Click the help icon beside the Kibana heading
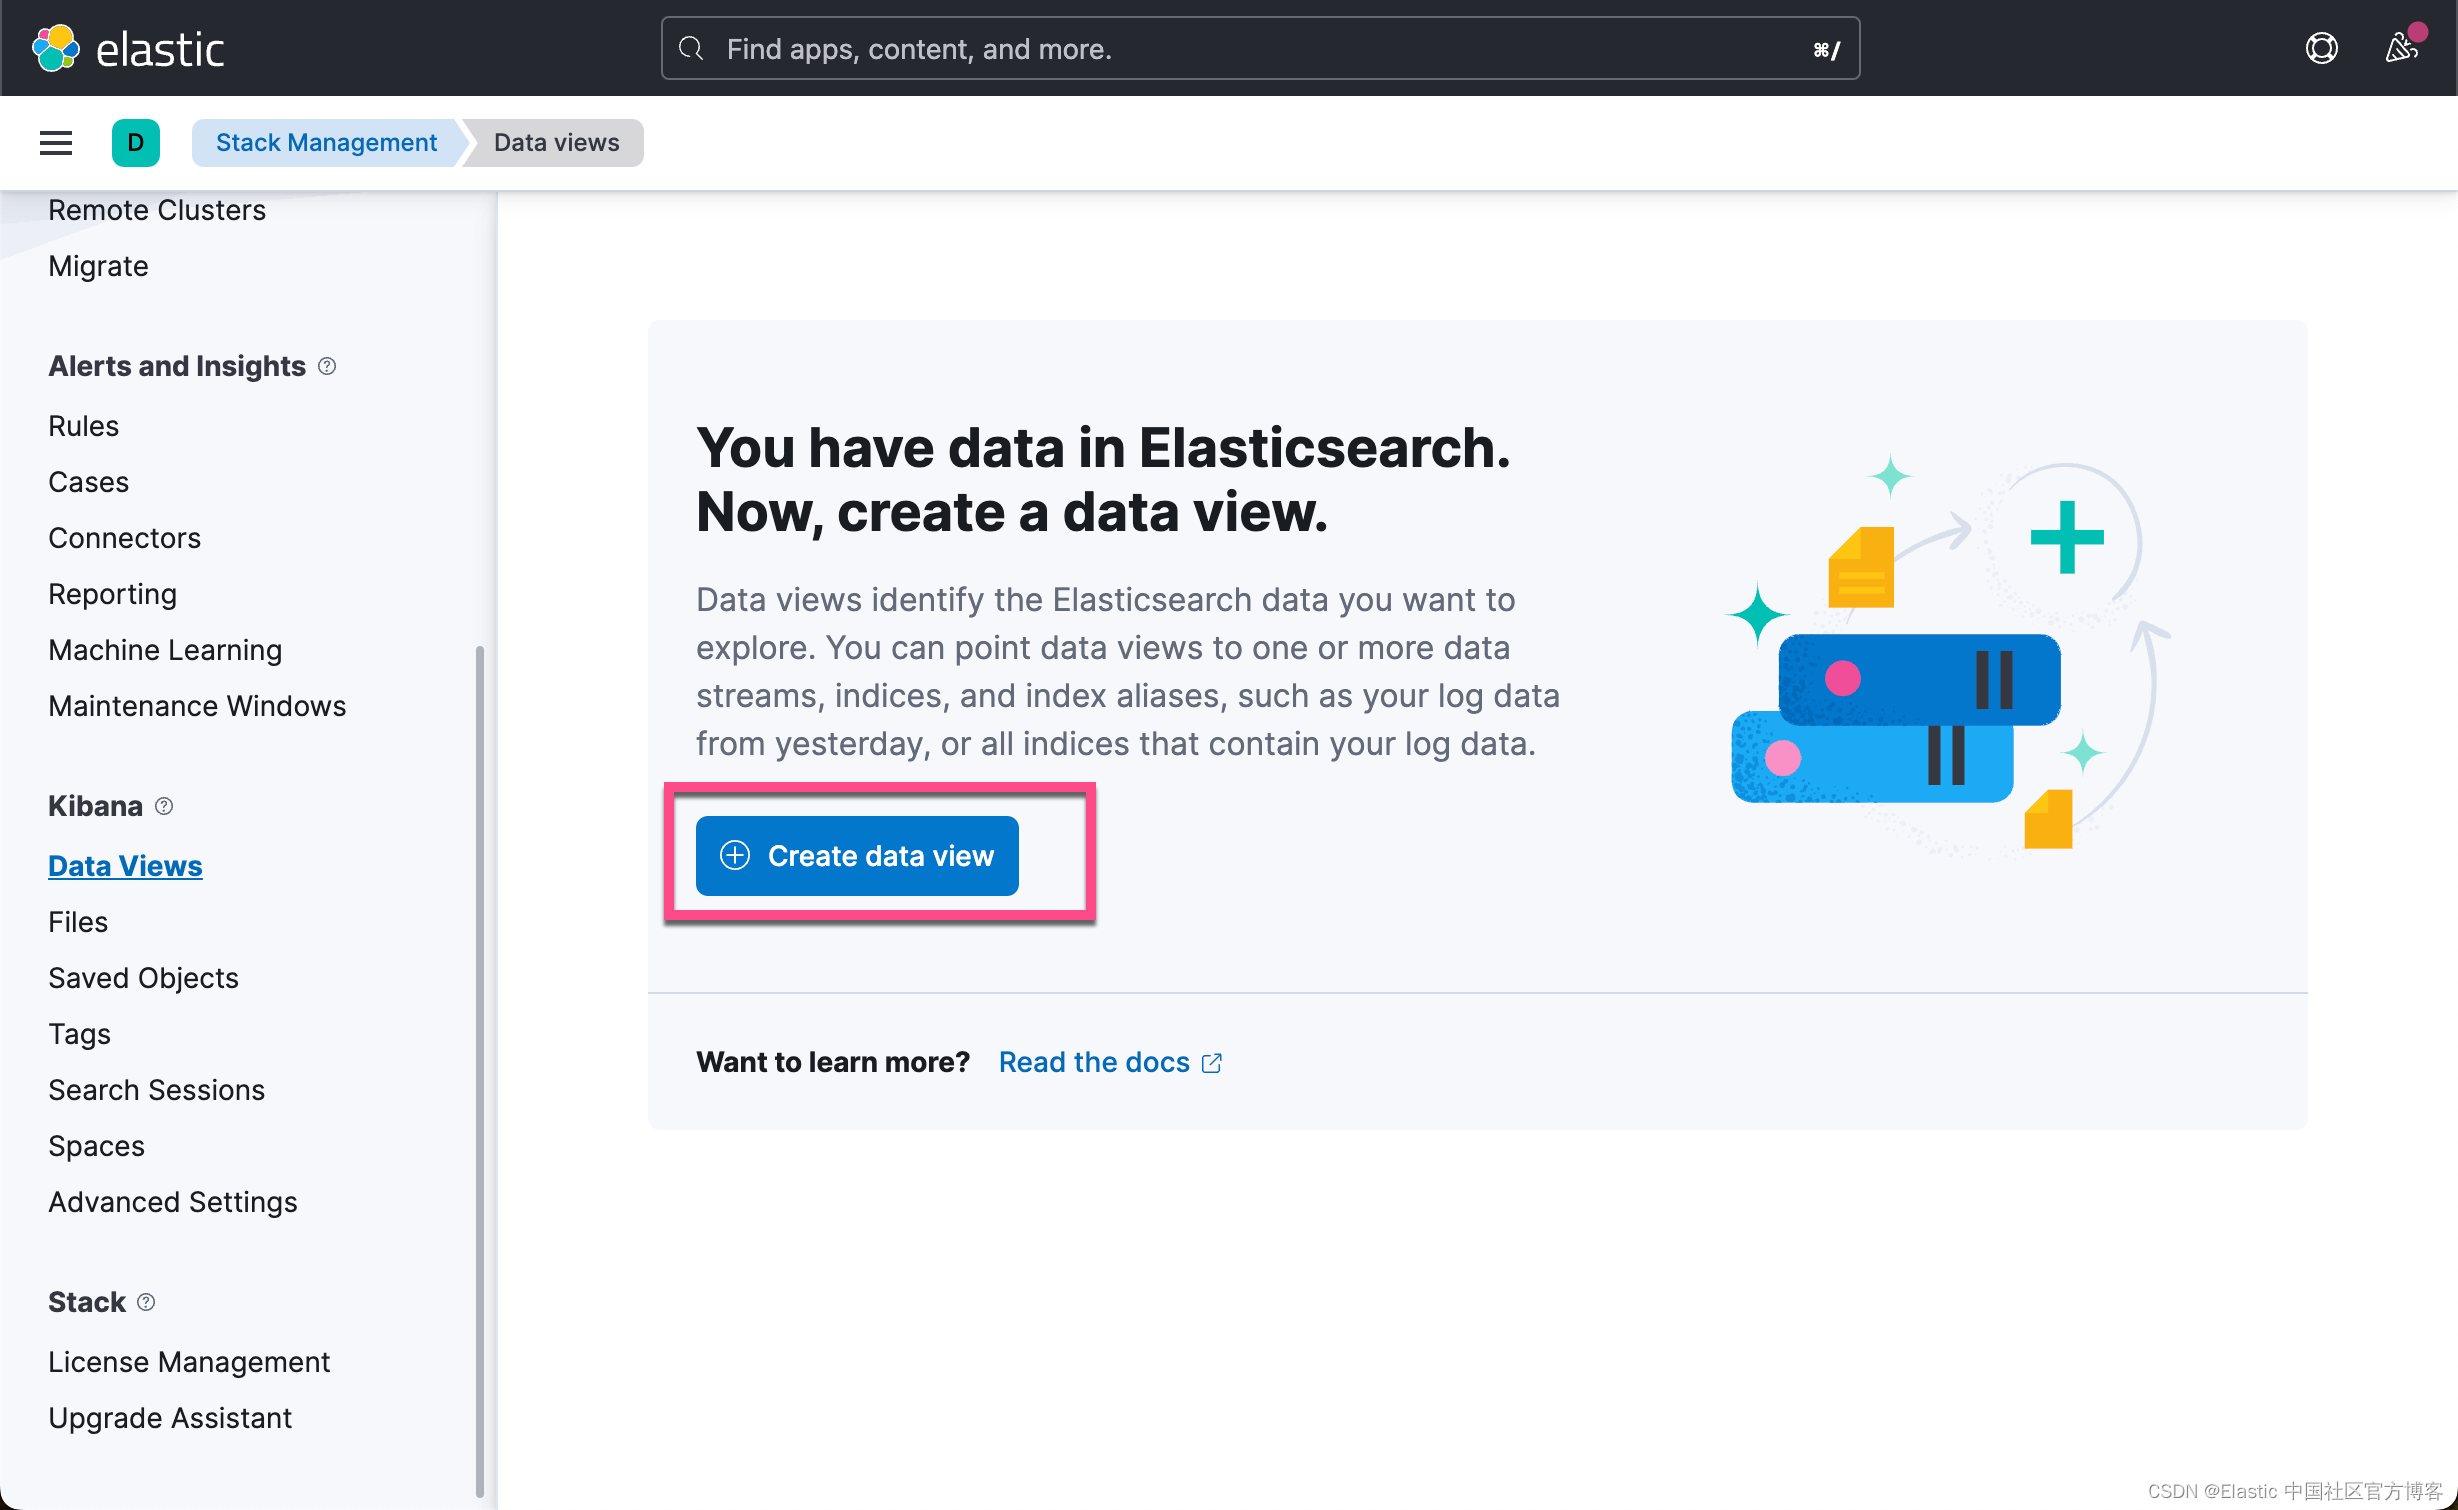2458x1510 pixels. tap(164, 806)
